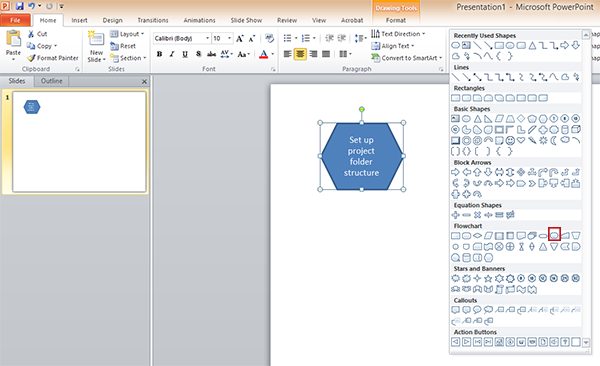
Task: Select slide 1 thumbnail in Slides pane
Action: click(x=79, y=142)
